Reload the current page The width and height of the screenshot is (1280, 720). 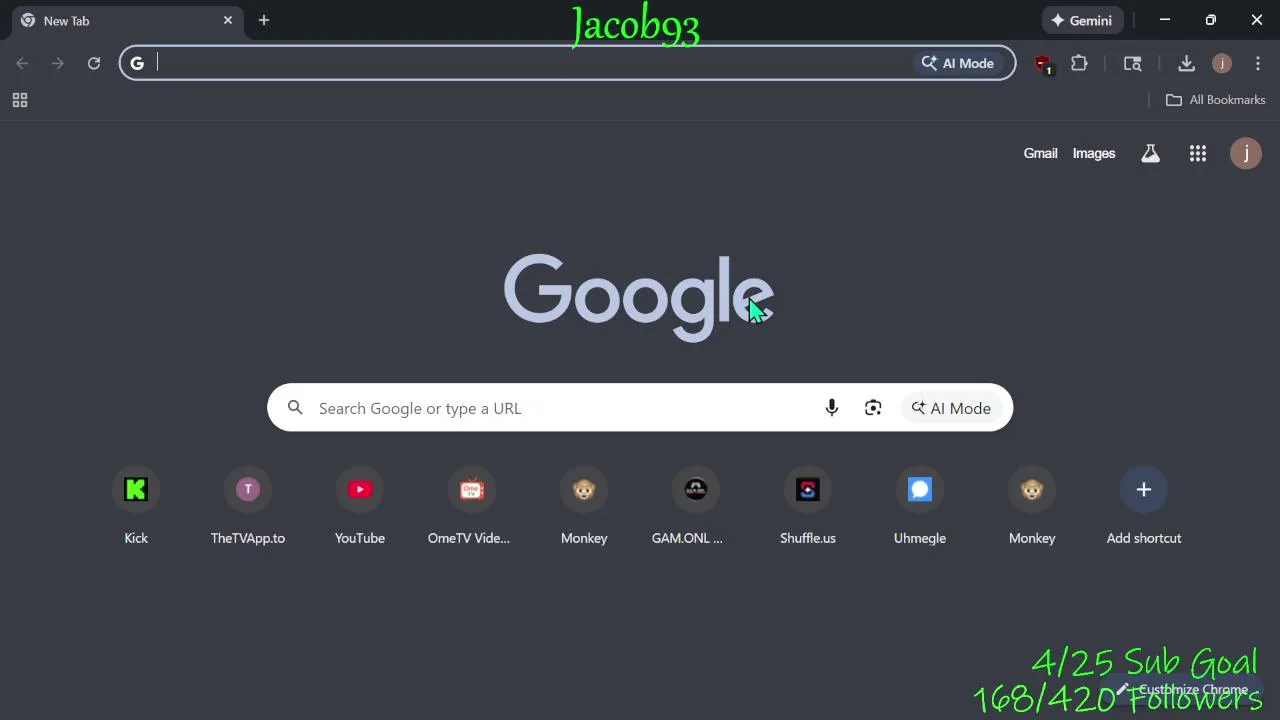coord(94,63)
